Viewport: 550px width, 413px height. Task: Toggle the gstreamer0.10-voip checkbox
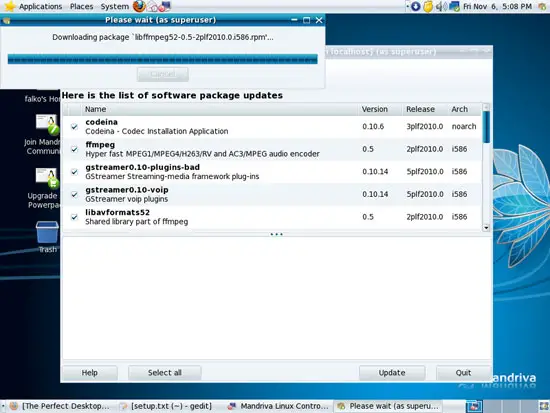[74, 194]
